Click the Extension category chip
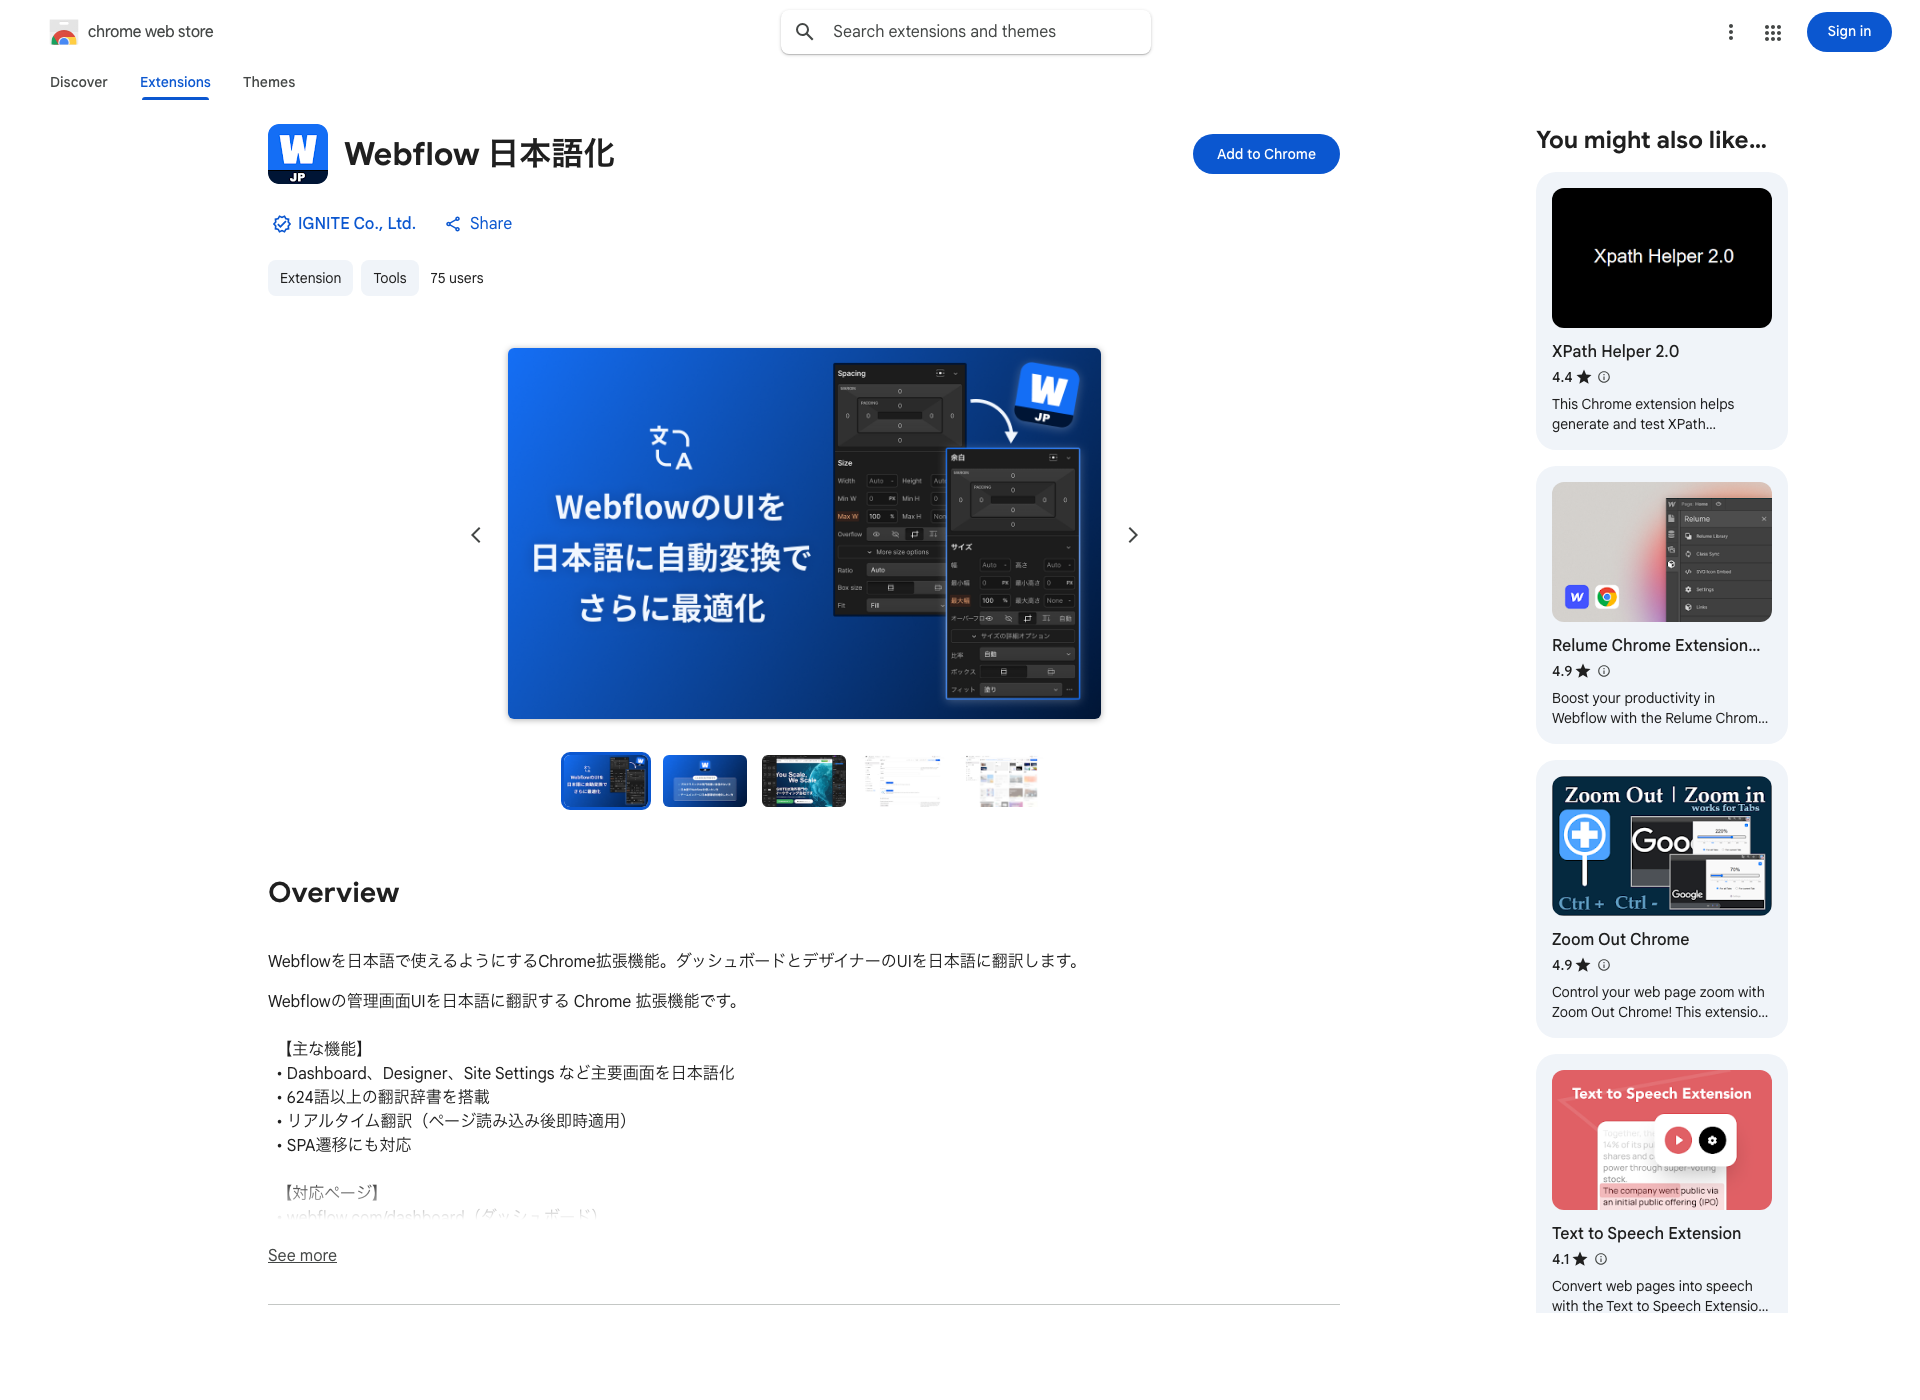Screen dimensions: 1920x1400 point(310,278)
